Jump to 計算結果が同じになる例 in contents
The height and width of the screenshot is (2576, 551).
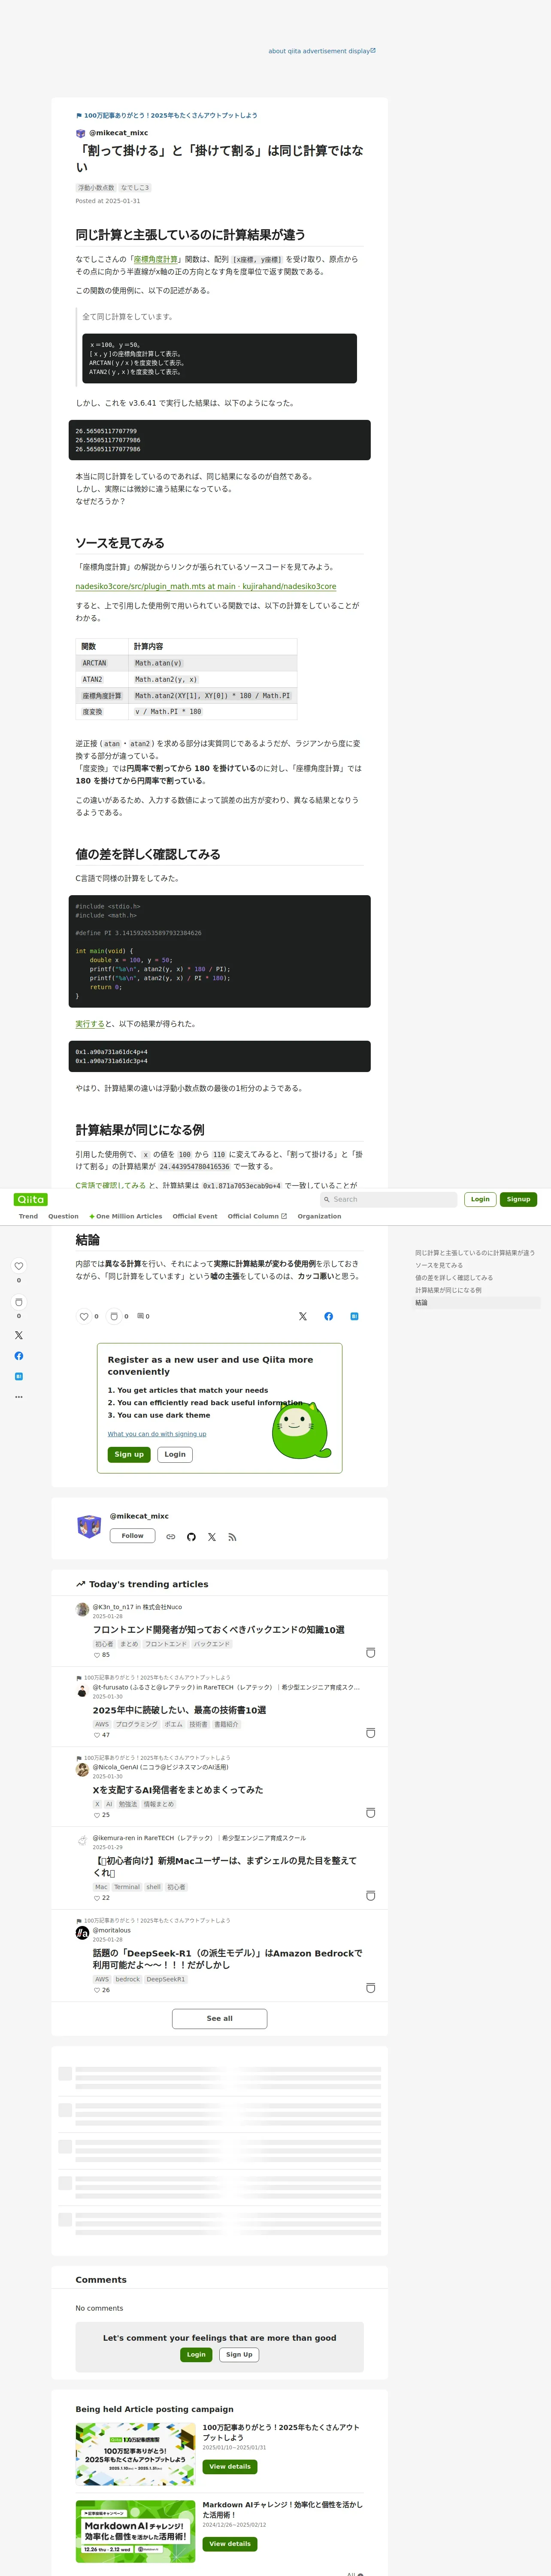tap(448, 1290)
